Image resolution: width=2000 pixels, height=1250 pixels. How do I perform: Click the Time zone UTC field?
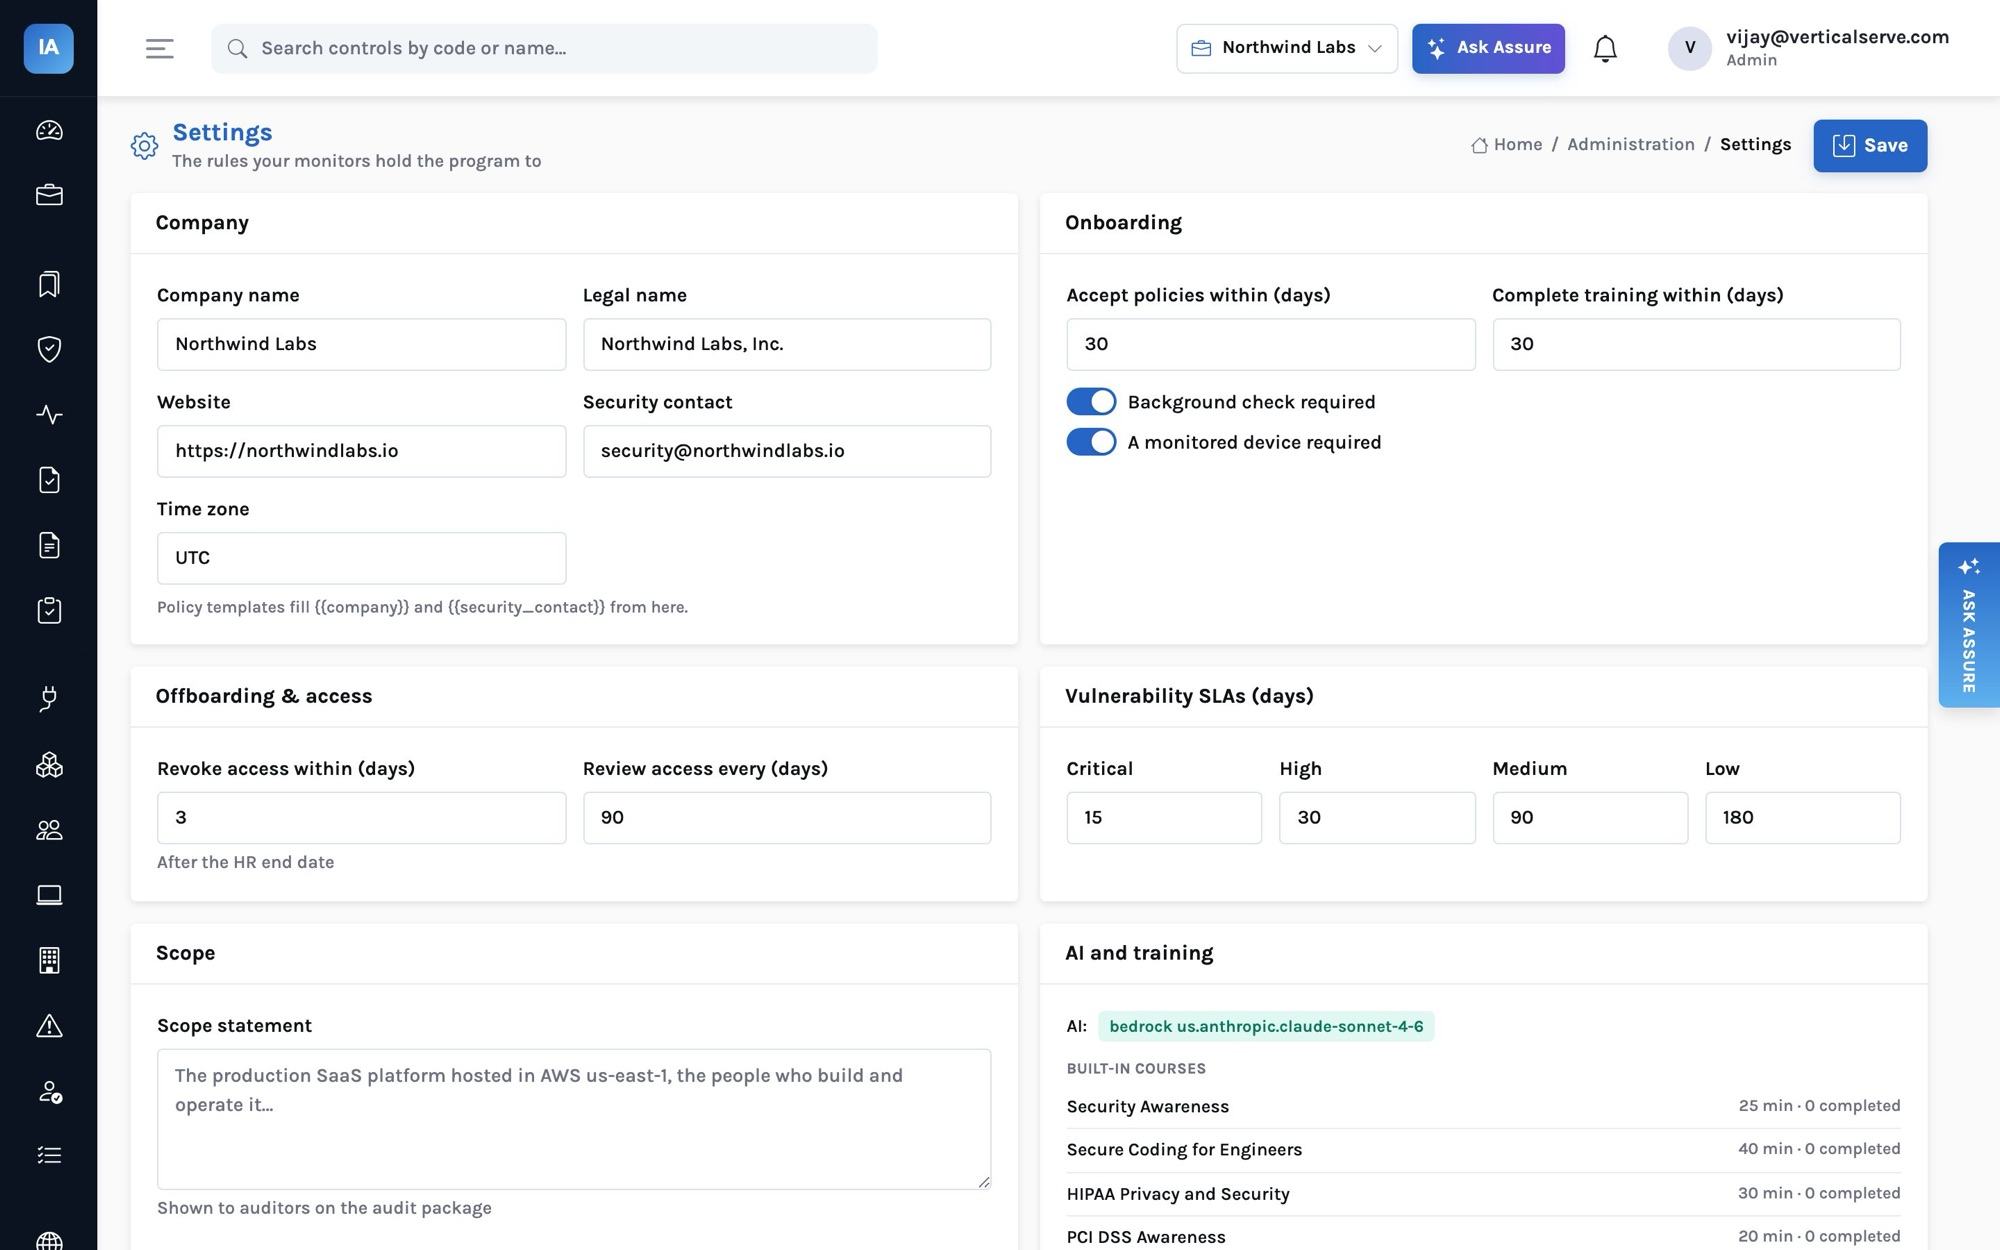[x=361, y=558]
